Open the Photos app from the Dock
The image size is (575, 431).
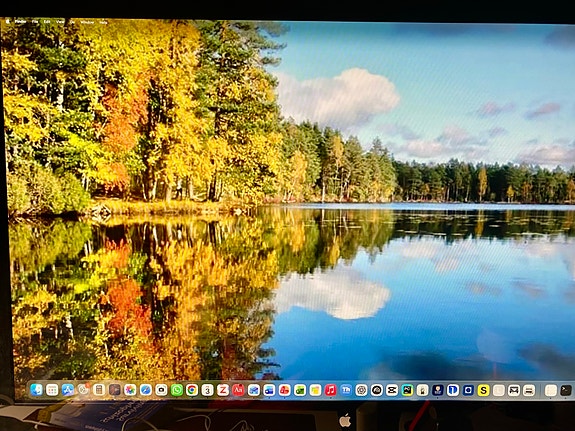(130, 390)
